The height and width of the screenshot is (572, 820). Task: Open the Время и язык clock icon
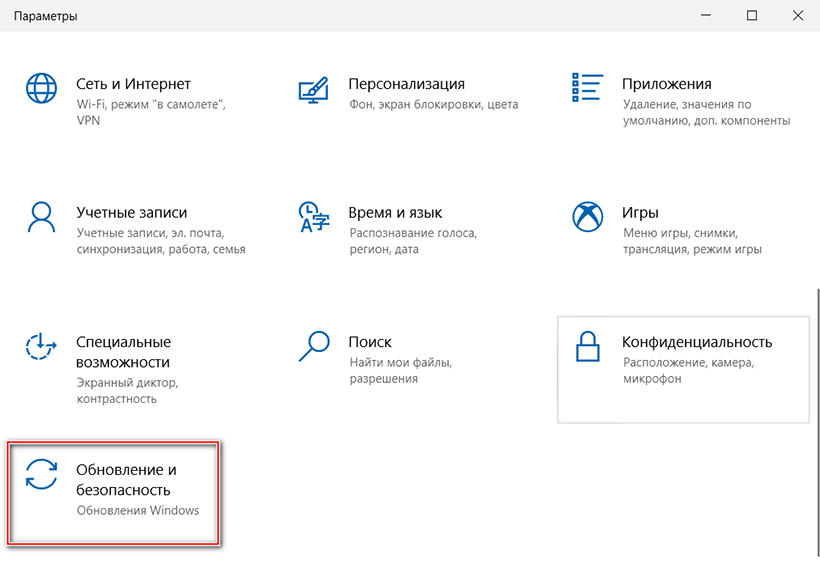pyautogui.click(x=314, y=217)
